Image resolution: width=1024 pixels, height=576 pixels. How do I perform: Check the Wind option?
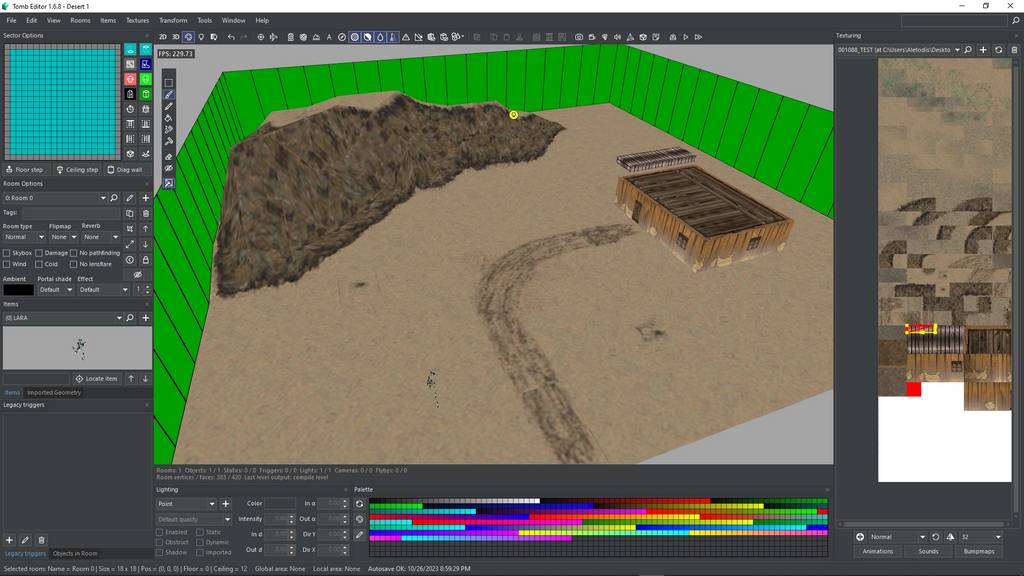[x=7, y=264]
